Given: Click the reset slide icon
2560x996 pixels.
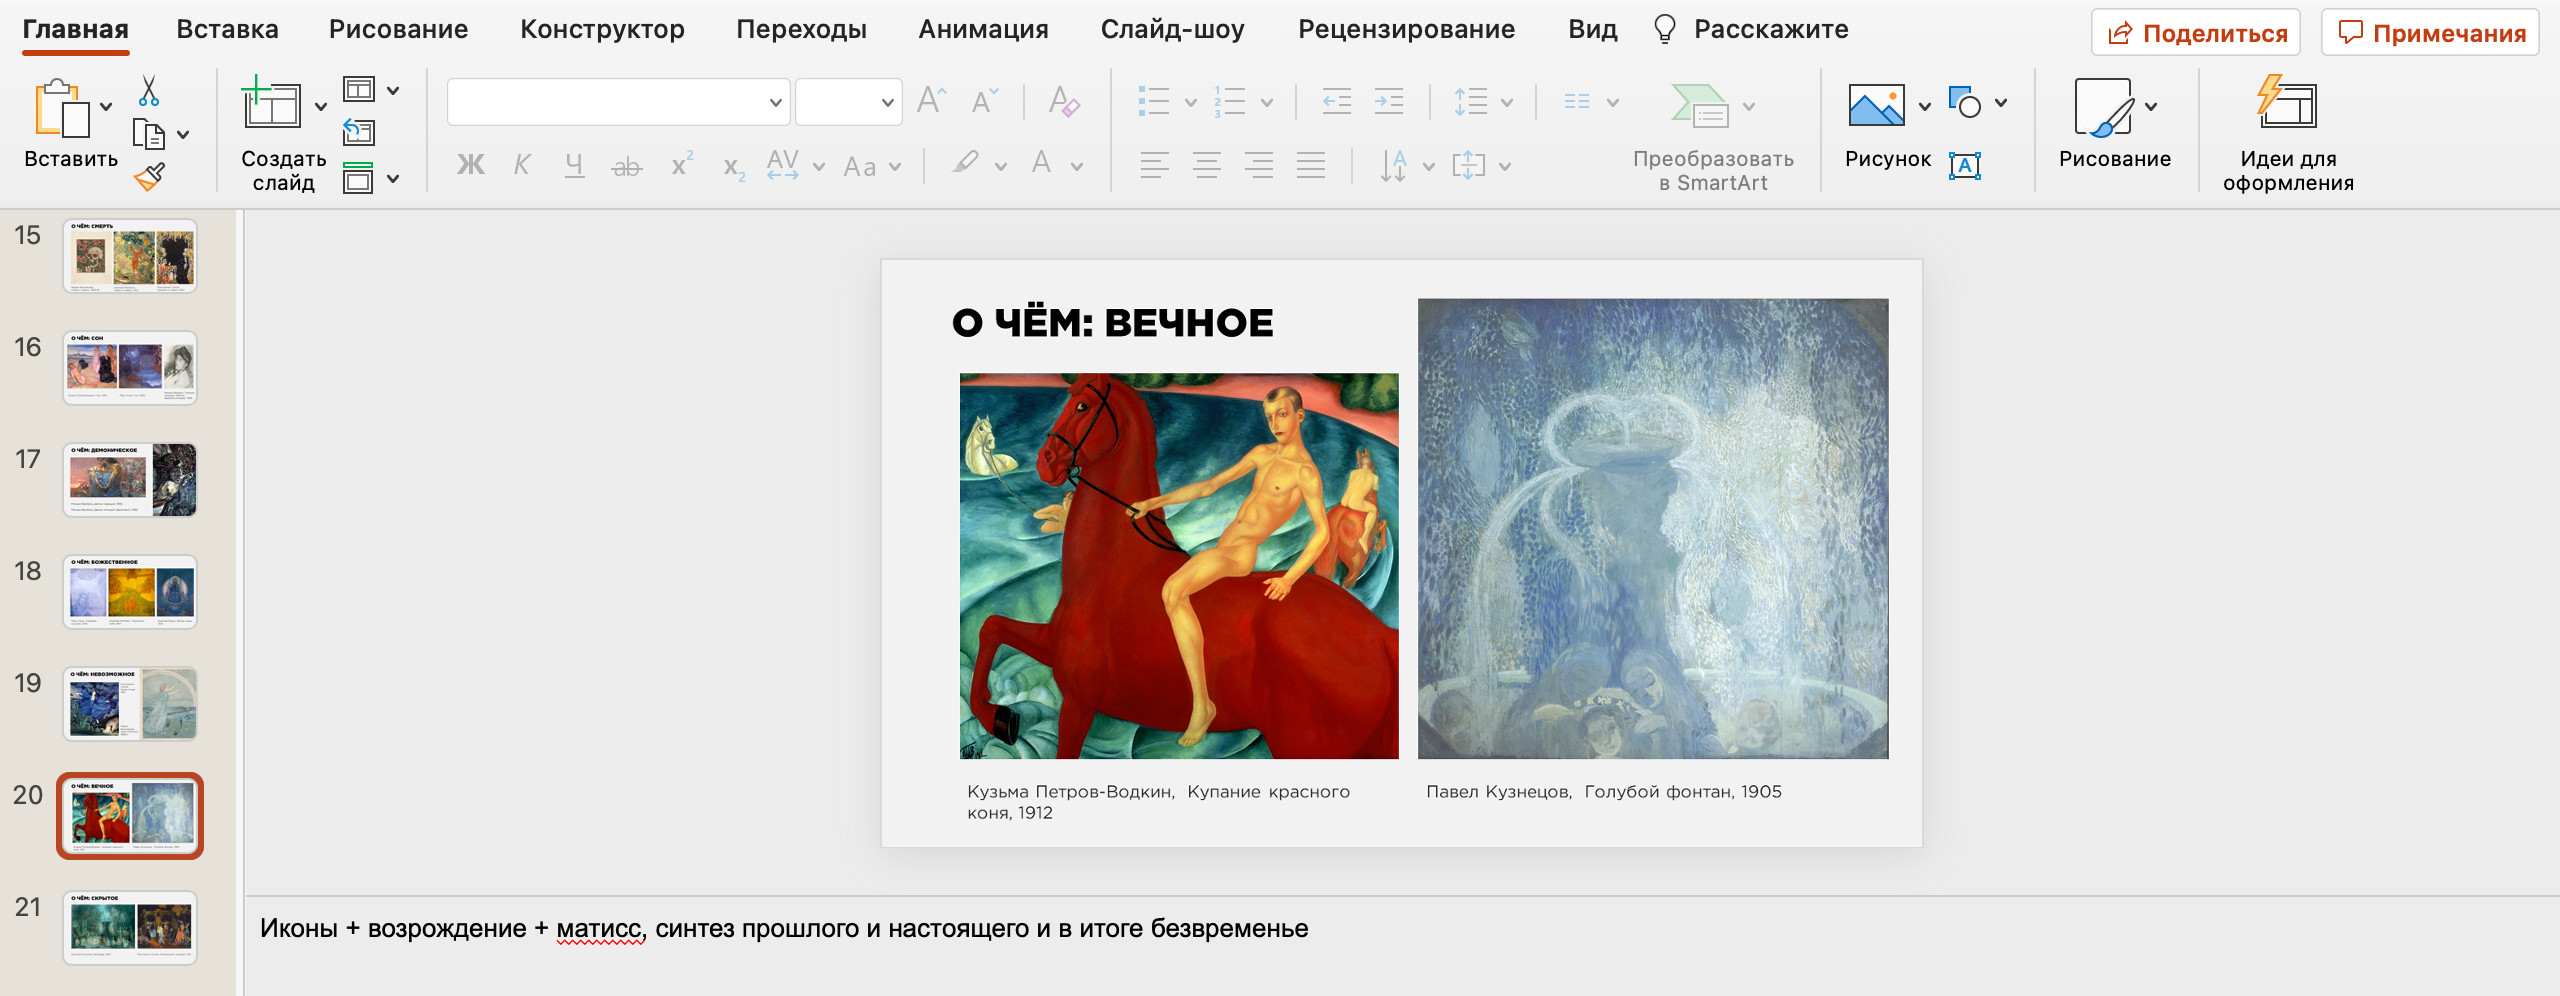Looking at the screenshot, I should click(359, 132).
